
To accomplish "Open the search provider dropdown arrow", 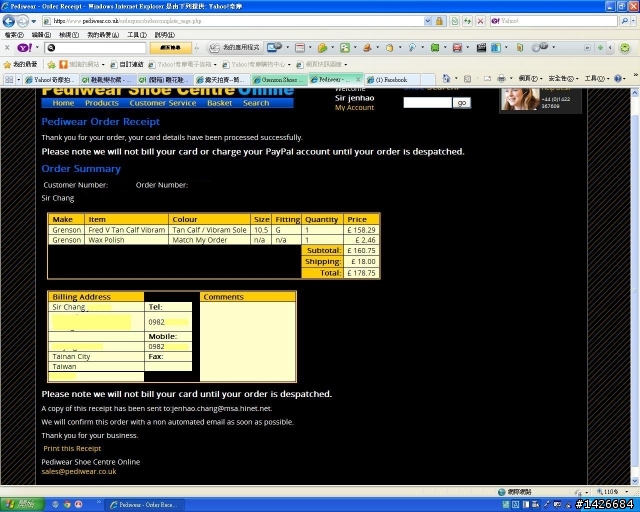I will tap(633, 21).
